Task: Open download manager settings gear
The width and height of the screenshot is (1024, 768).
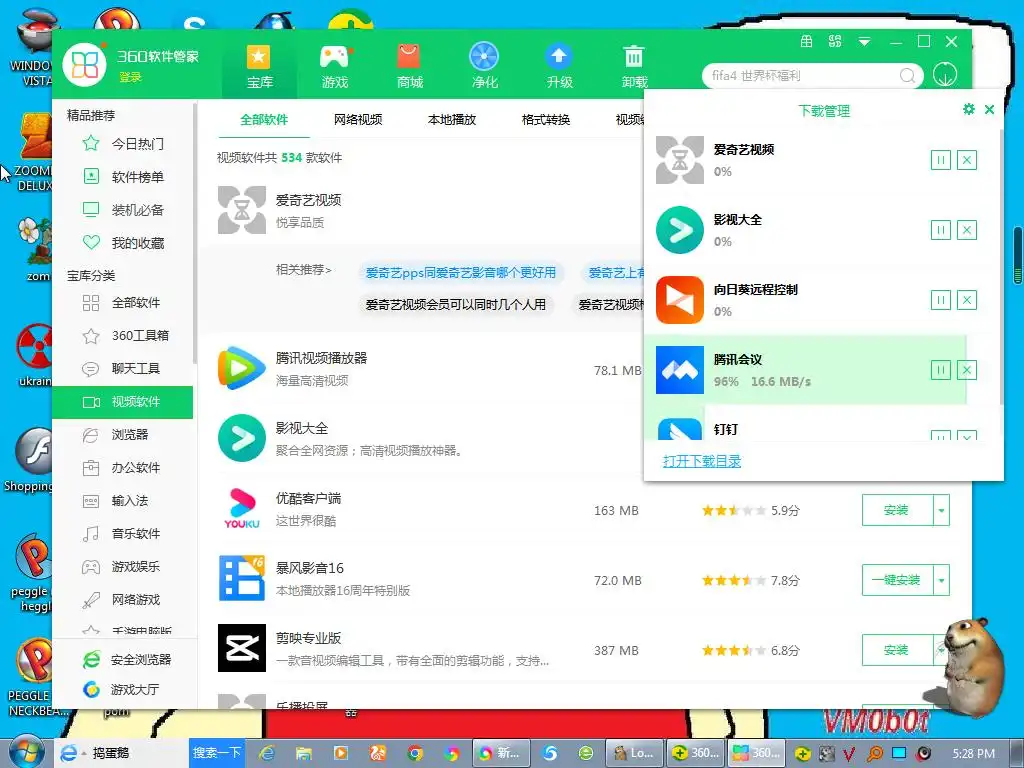Action: pyautogui.click(x=969, y=109)
